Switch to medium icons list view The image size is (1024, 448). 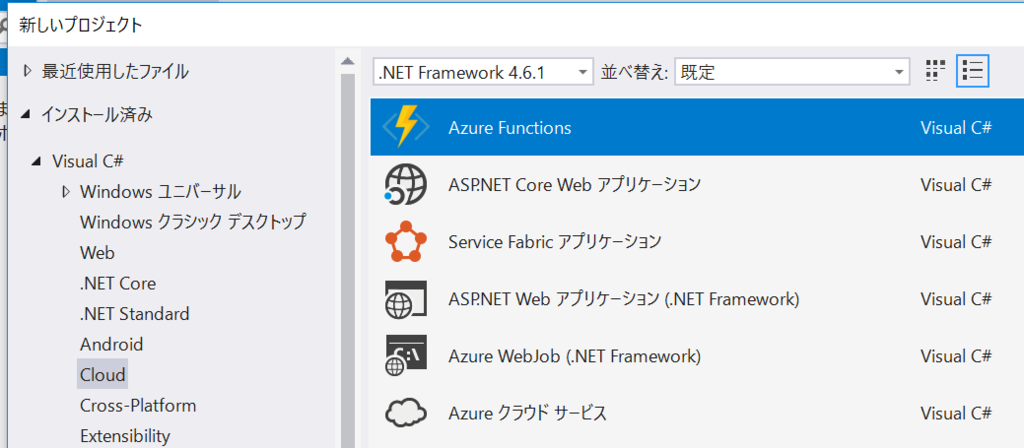coord(973,71)
